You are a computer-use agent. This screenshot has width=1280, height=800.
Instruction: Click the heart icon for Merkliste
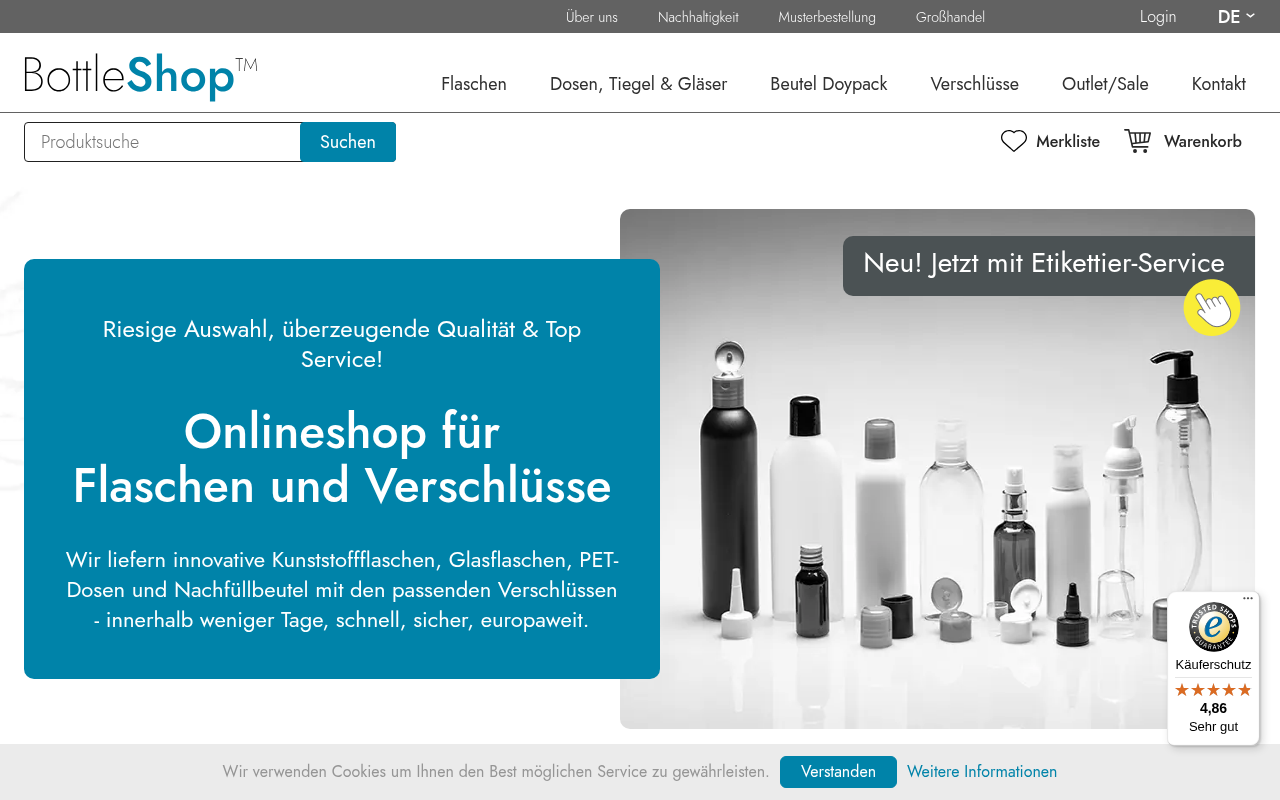coord(1014,141)
